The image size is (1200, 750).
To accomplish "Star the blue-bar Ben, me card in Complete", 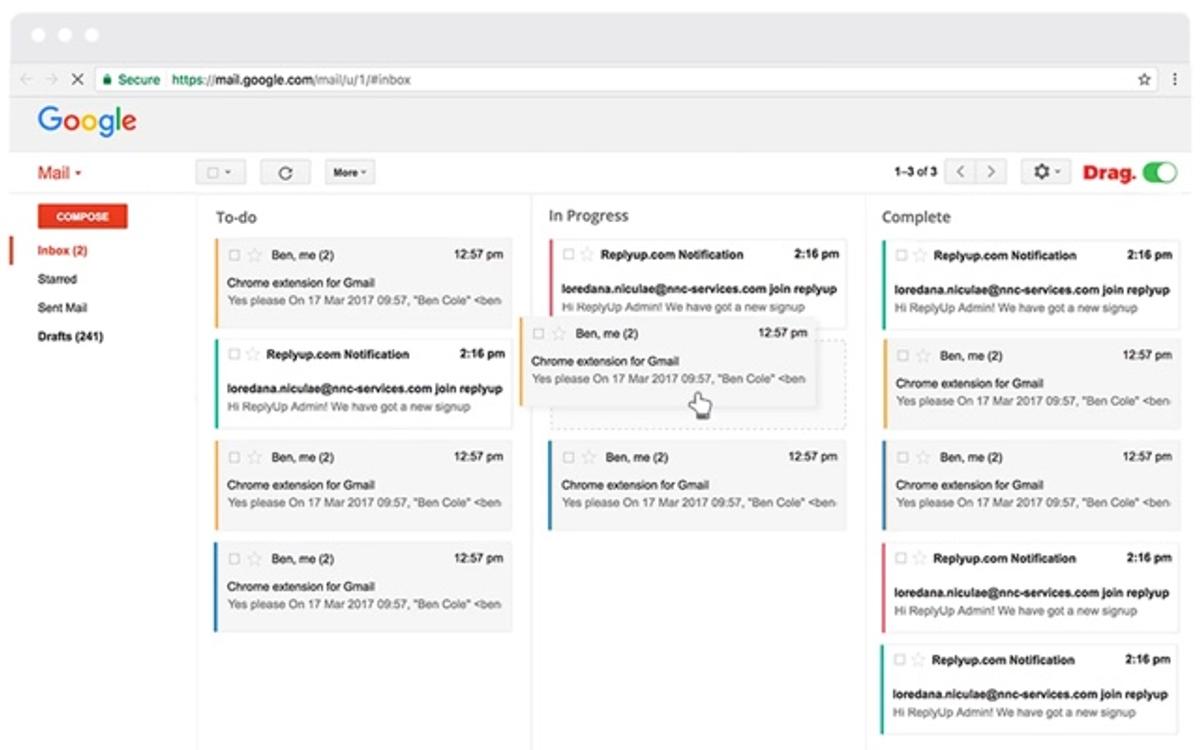I will click(924, 457).
